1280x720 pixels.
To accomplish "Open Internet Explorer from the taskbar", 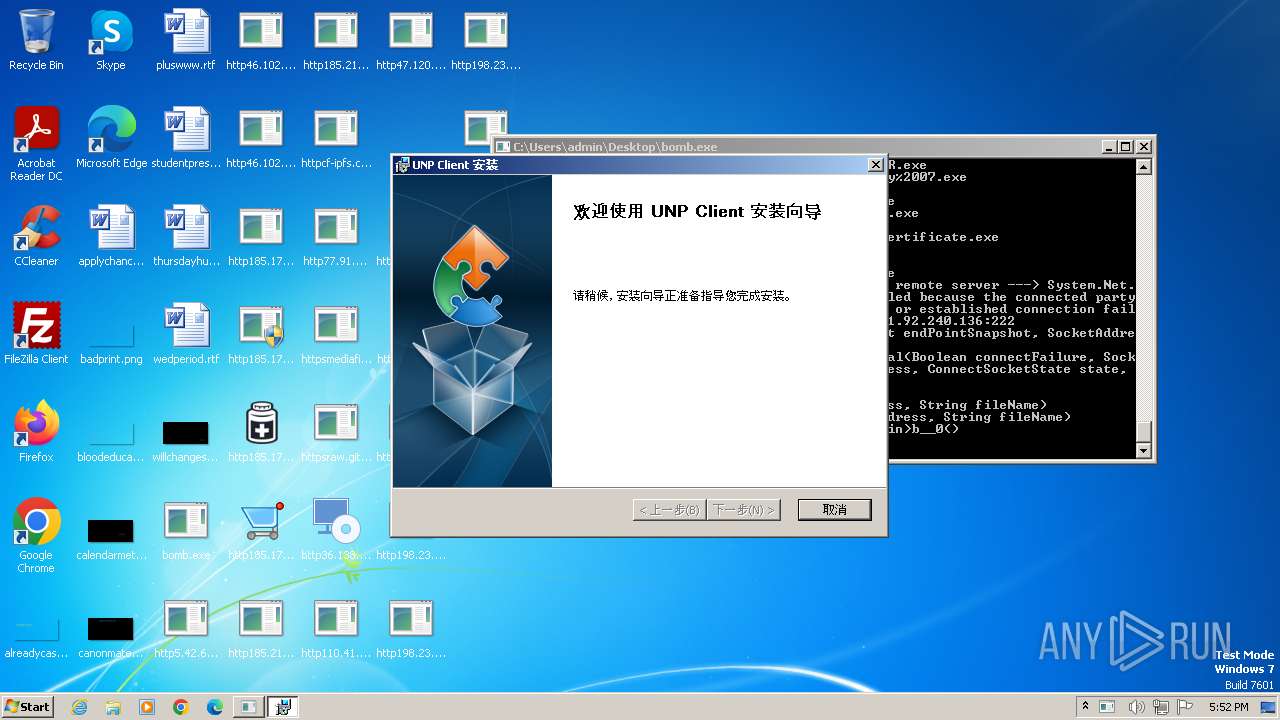I will point(79,707).
